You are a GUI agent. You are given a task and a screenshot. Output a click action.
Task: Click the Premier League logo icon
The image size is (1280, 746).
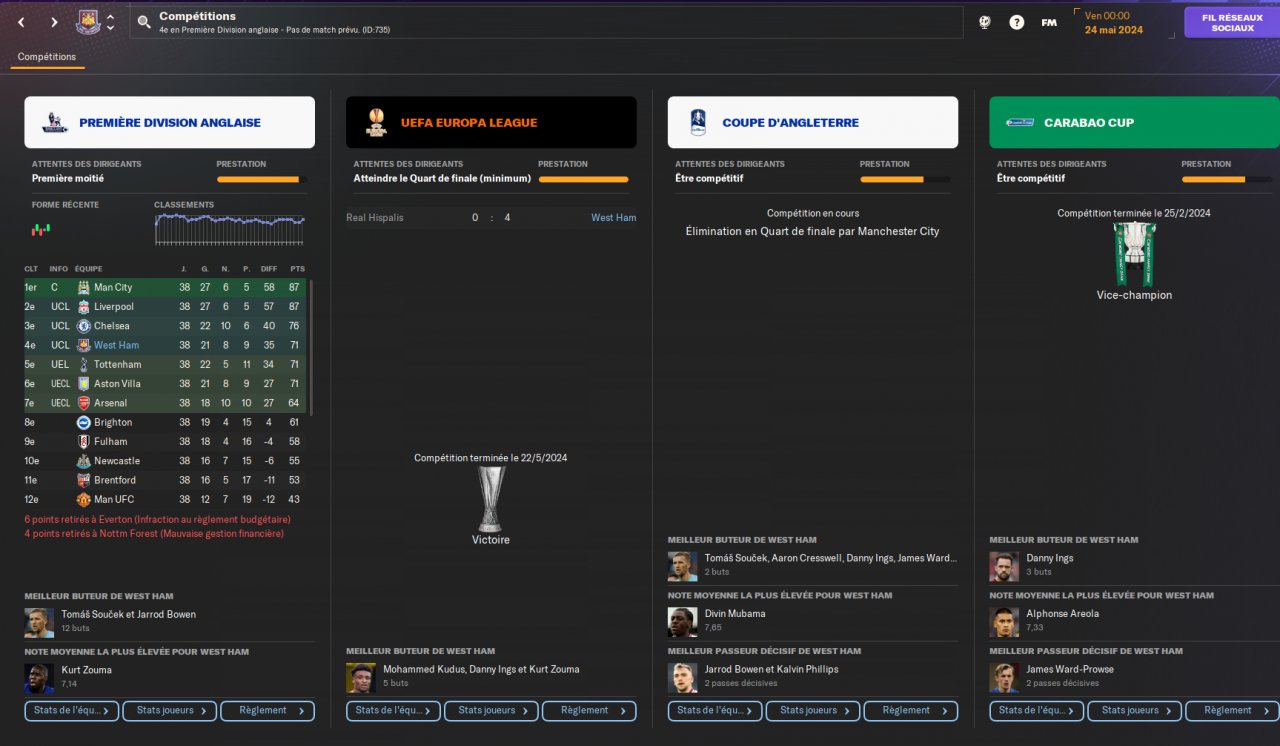pyautogui.click(x=55, y=123)
